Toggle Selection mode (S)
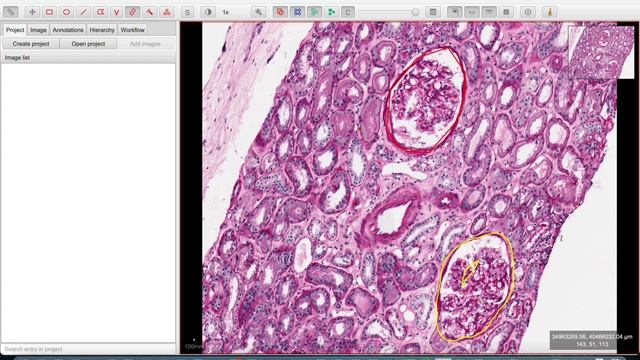Viewport: 640px width, 360px height. (x=187, y=12)
